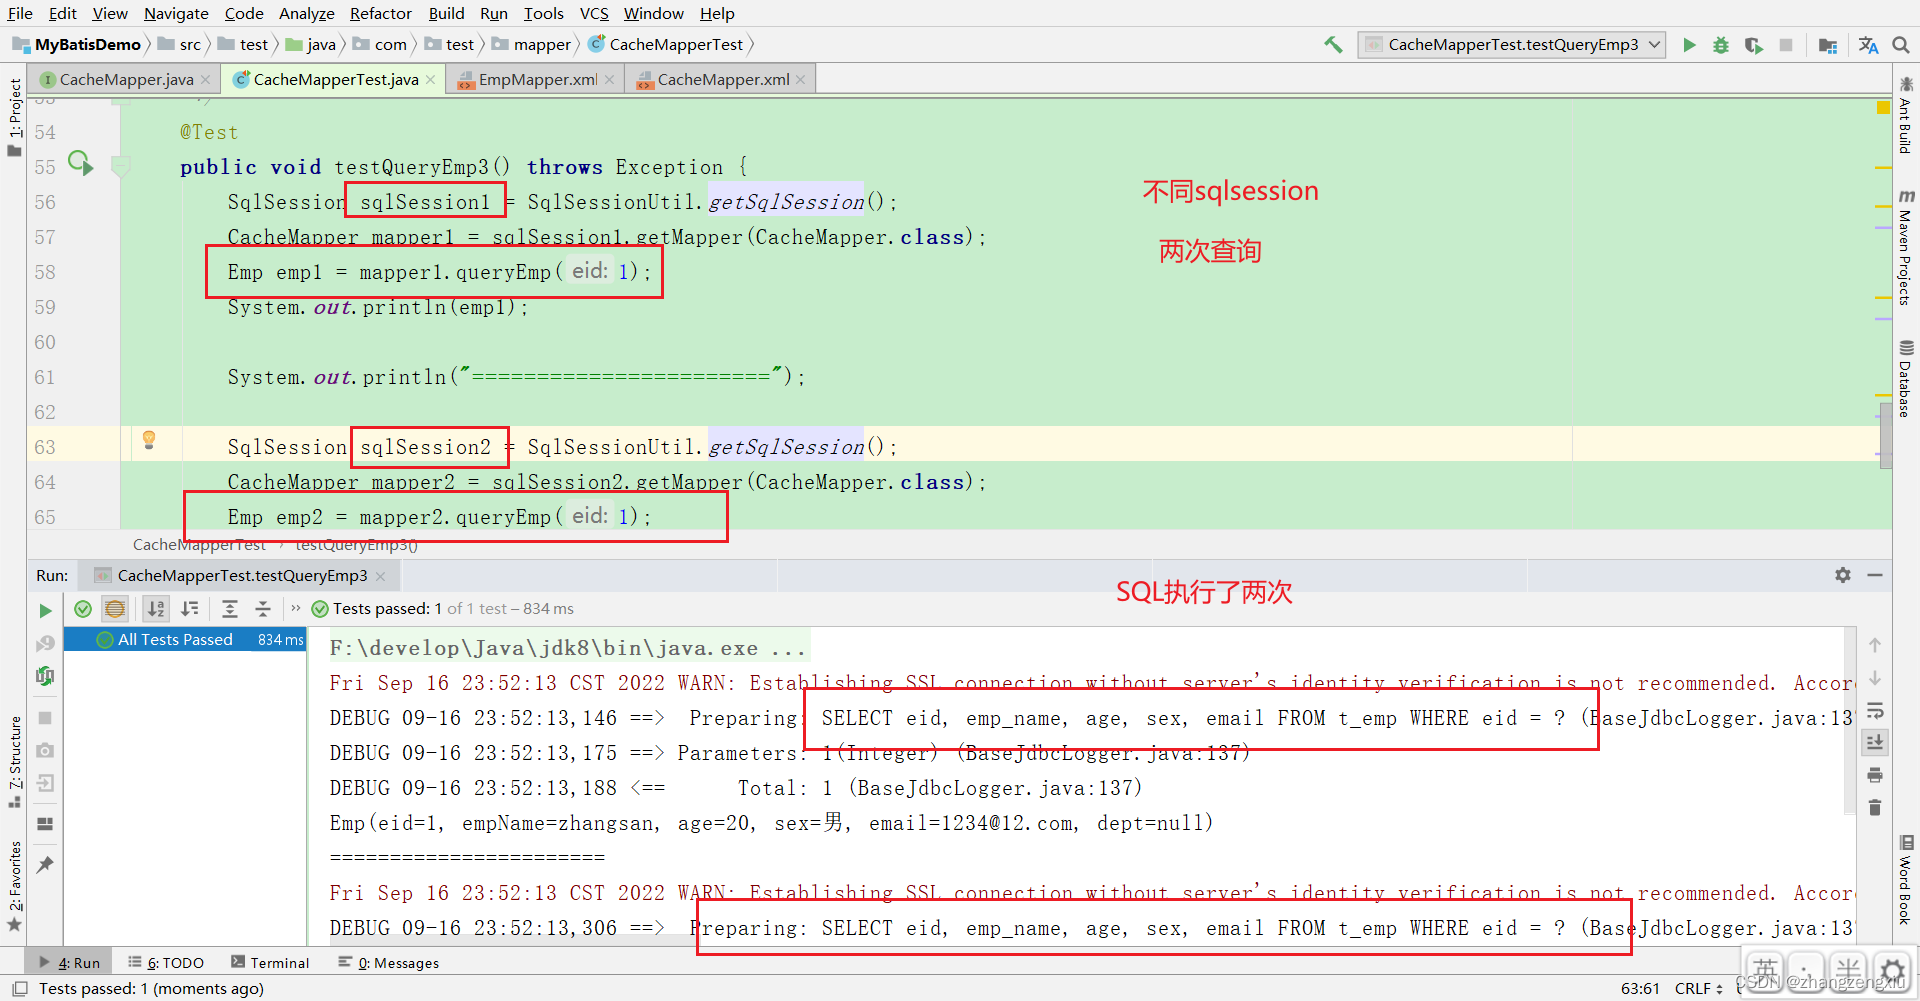This screenshot has height=1001, width=1920.
Task: Click the translate icon in the top toolbar
Action: pyautogui.click(x=1868, y=45)
